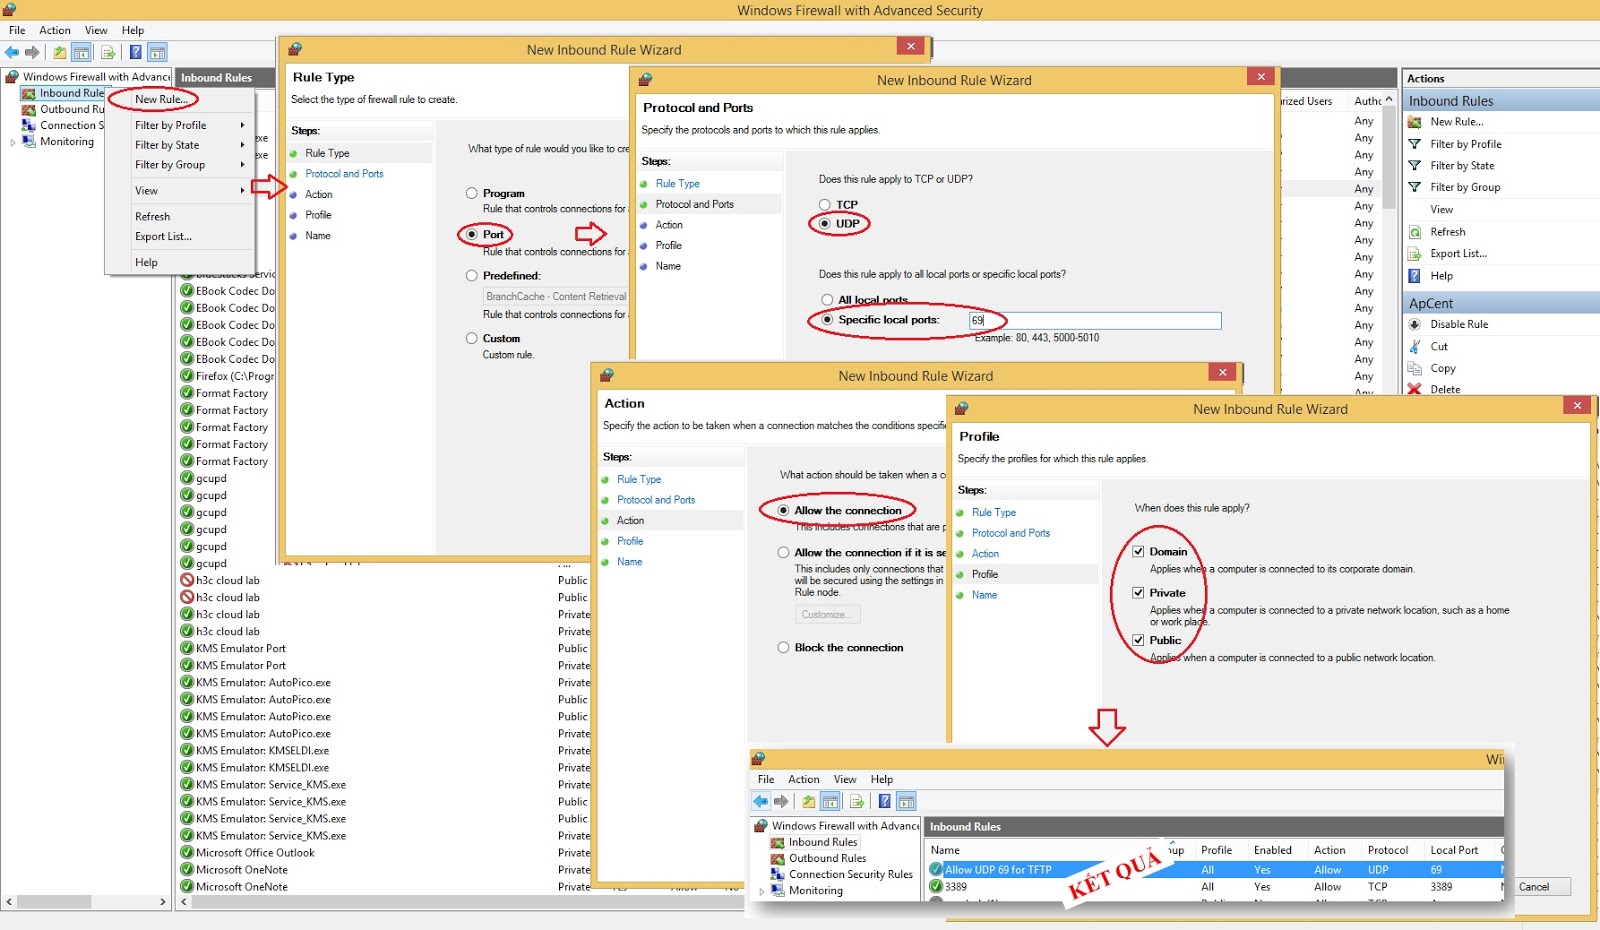
Task: Click the Help icon in the Actions pane
Action: [x=1415, y=276]
